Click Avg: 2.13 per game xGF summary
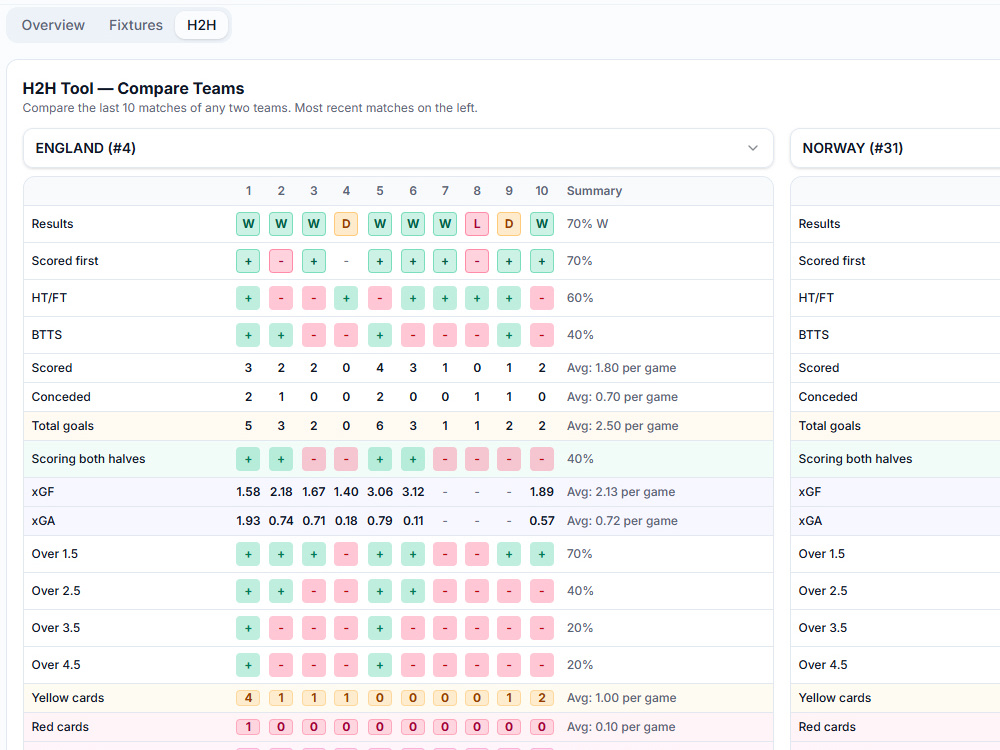 click(x=621, y=492)
